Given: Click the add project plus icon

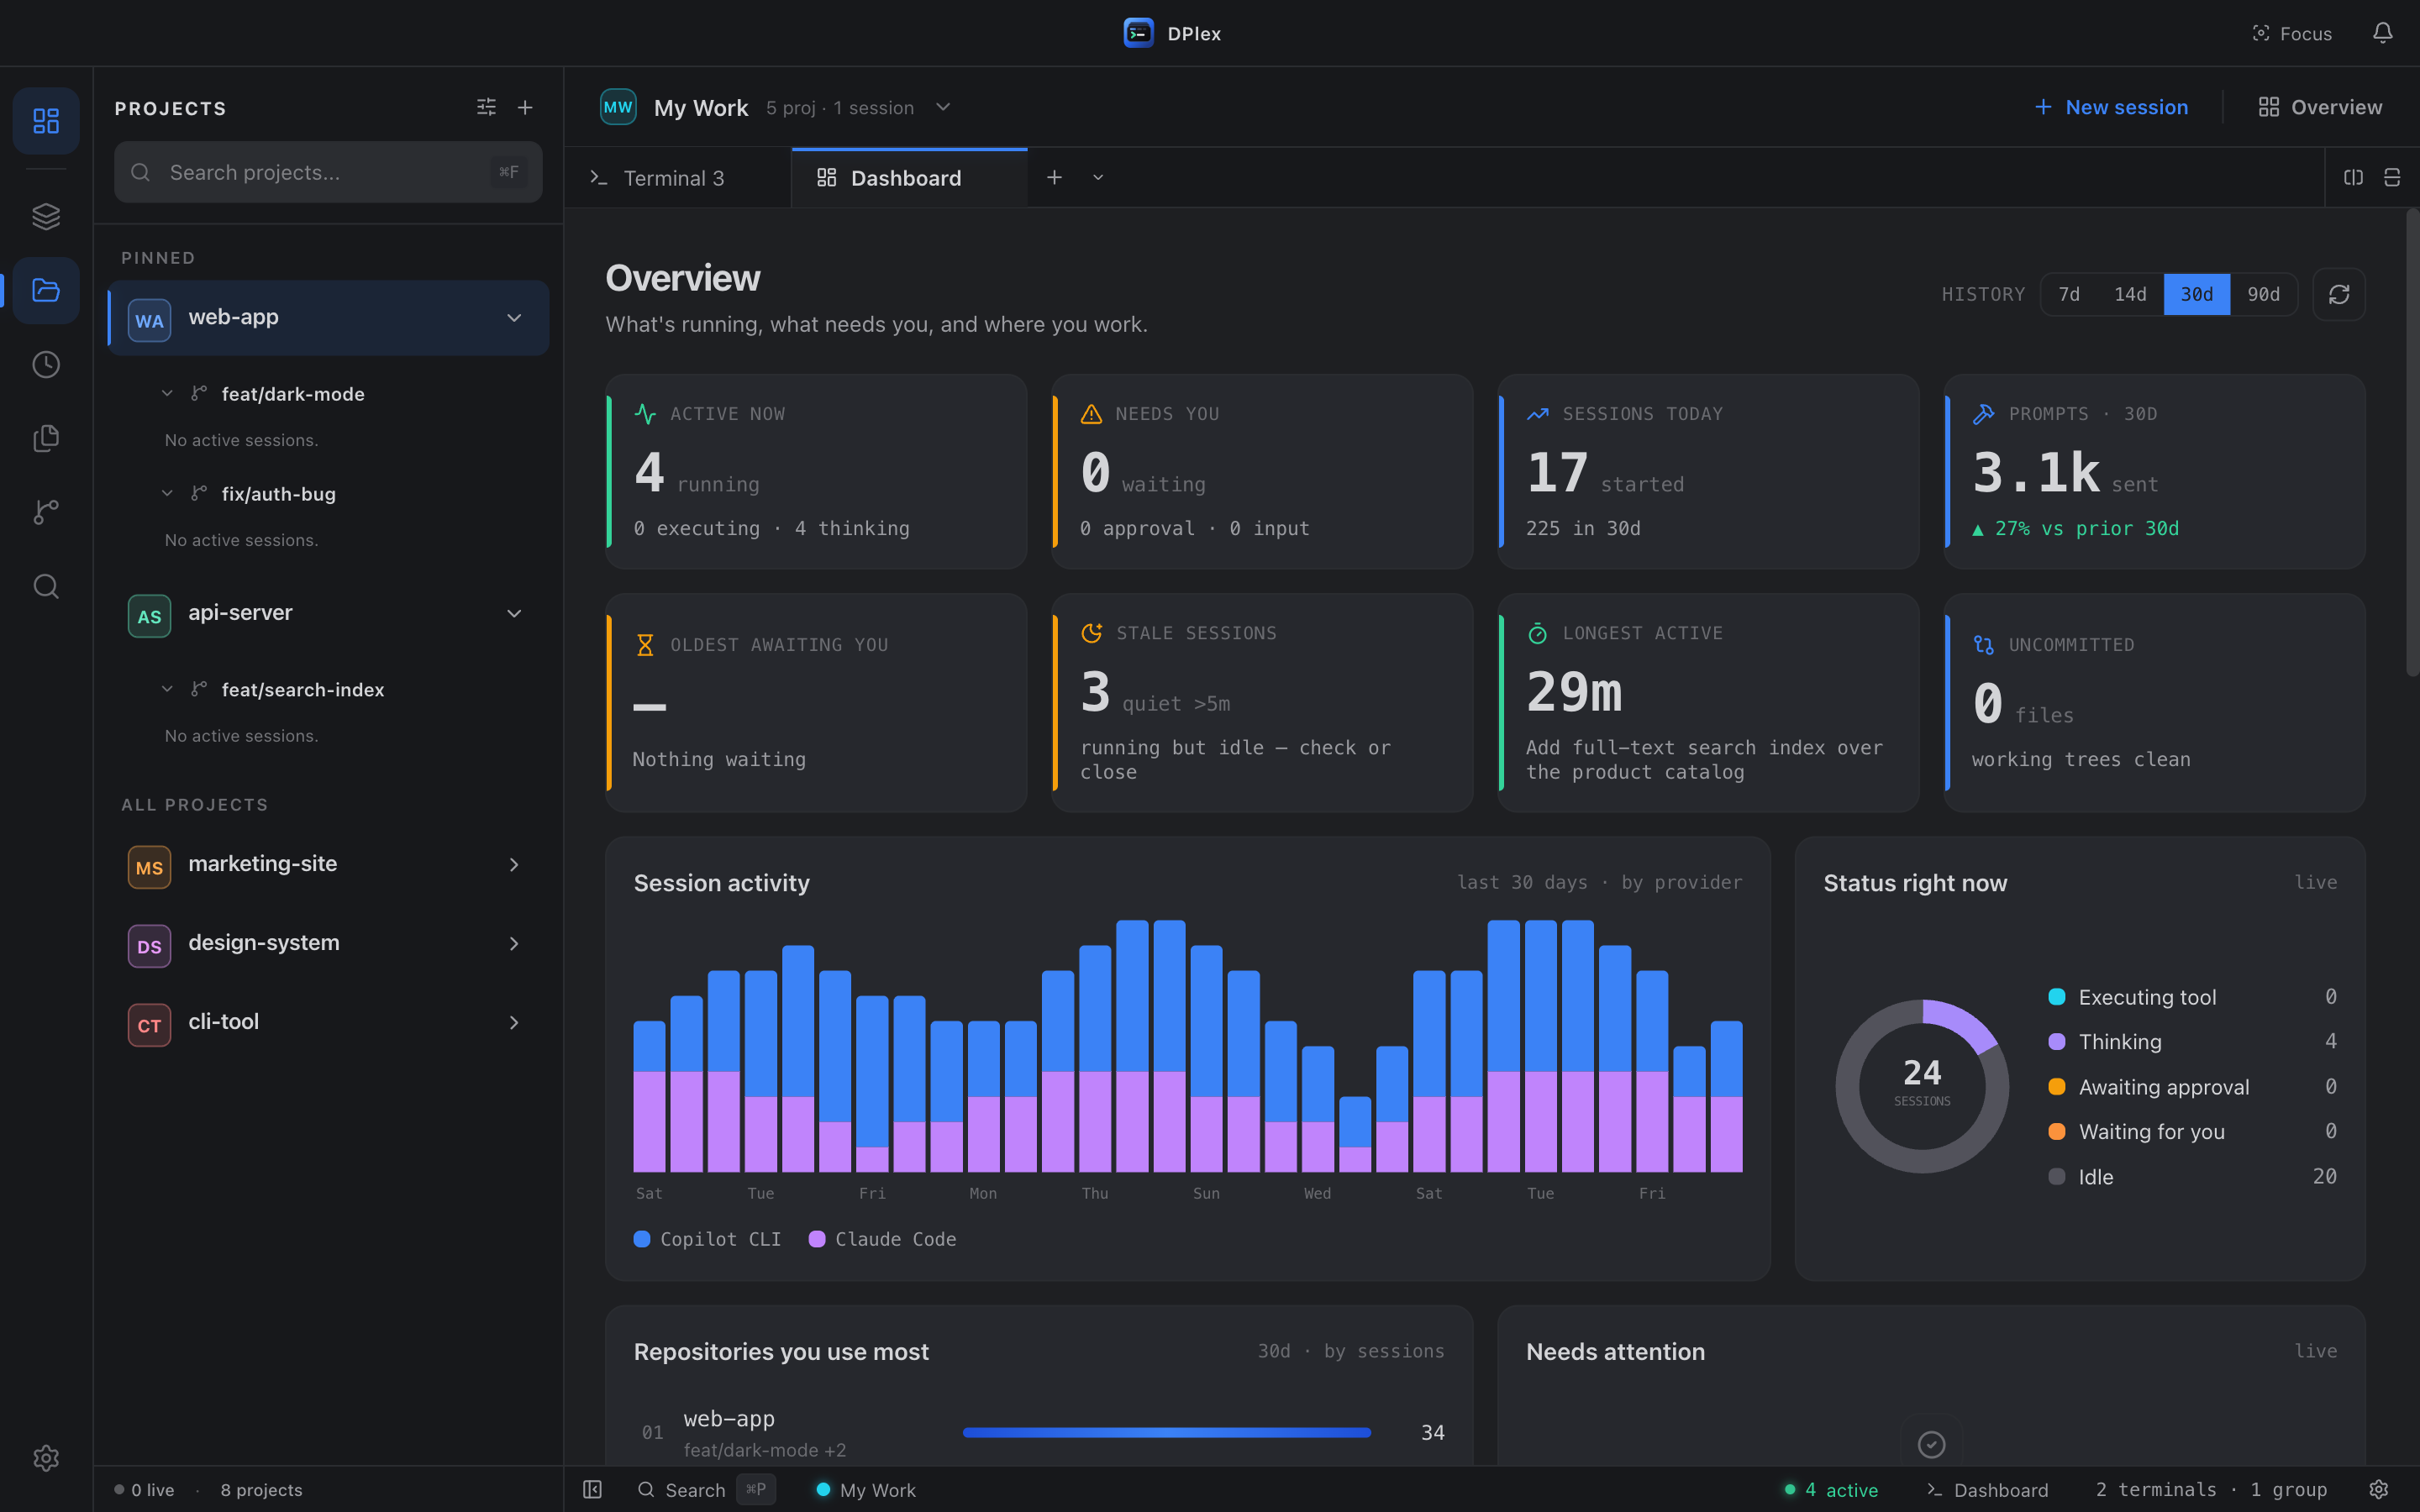Looking at the screenshot, I should click(525, 107).
